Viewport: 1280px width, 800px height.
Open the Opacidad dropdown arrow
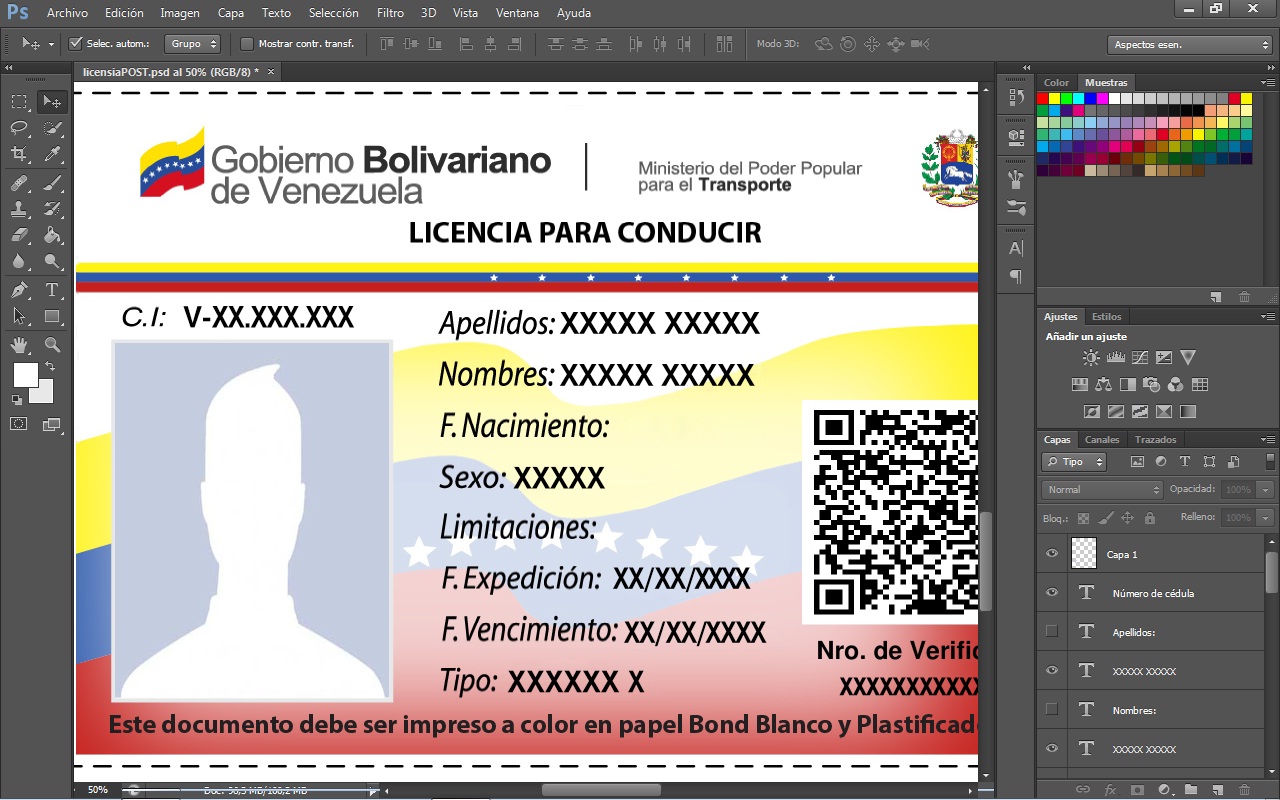pos(1265,490)
